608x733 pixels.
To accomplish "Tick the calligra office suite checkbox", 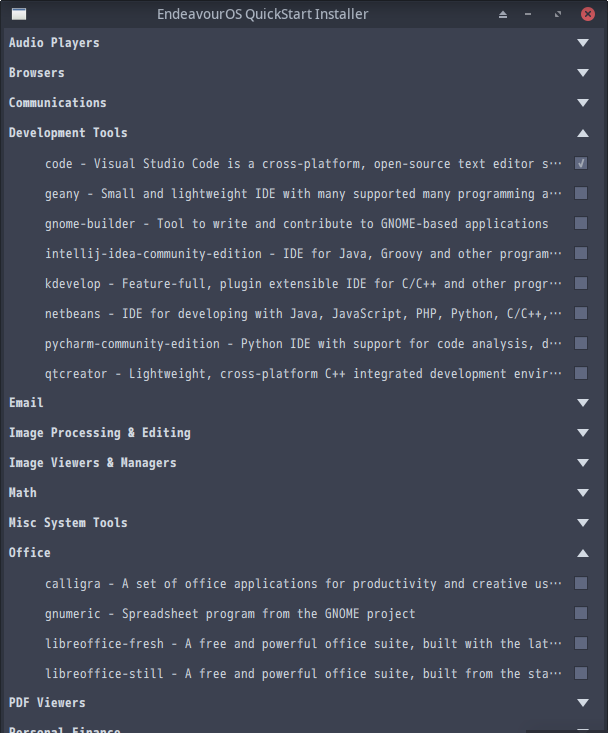I will [581, 583].
